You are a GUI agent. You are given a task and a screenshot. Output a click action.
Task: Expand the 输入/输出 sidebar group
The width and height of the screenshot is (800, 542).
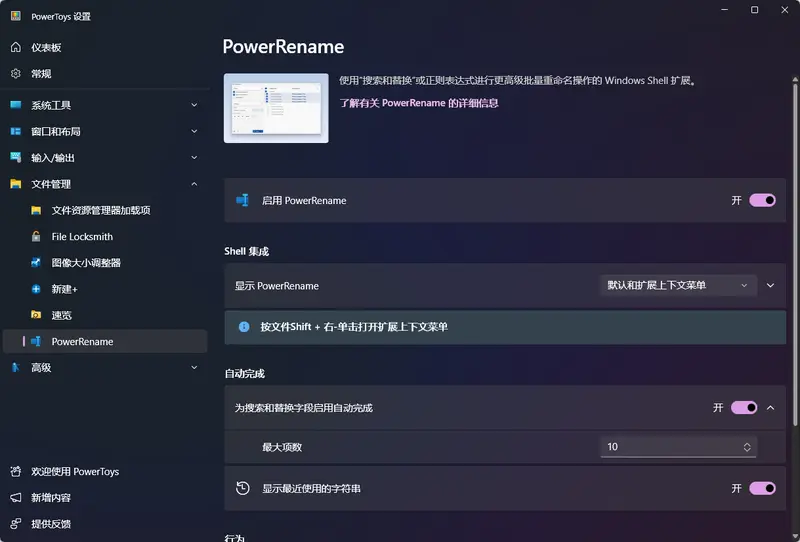point(194,157)
